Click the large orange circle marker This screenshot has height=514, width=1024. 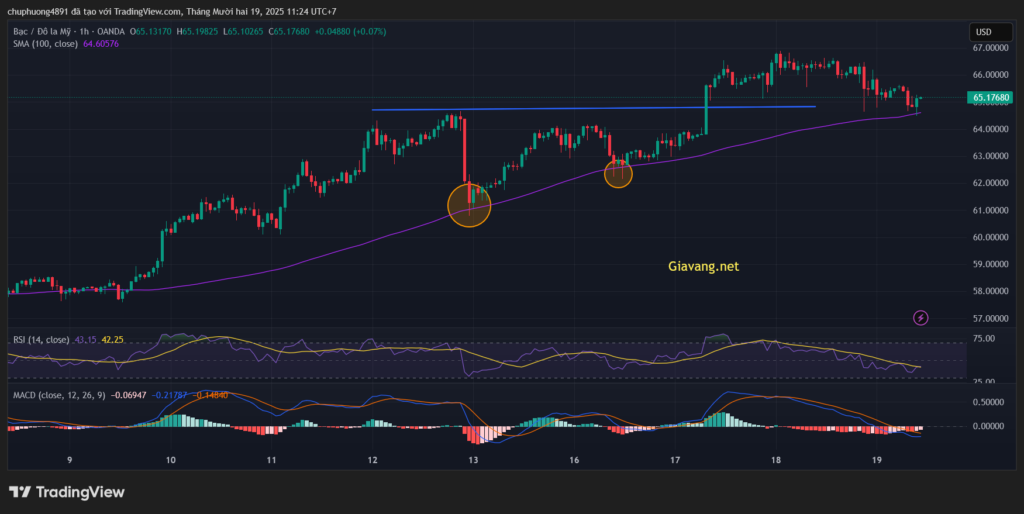pos(469,204)
